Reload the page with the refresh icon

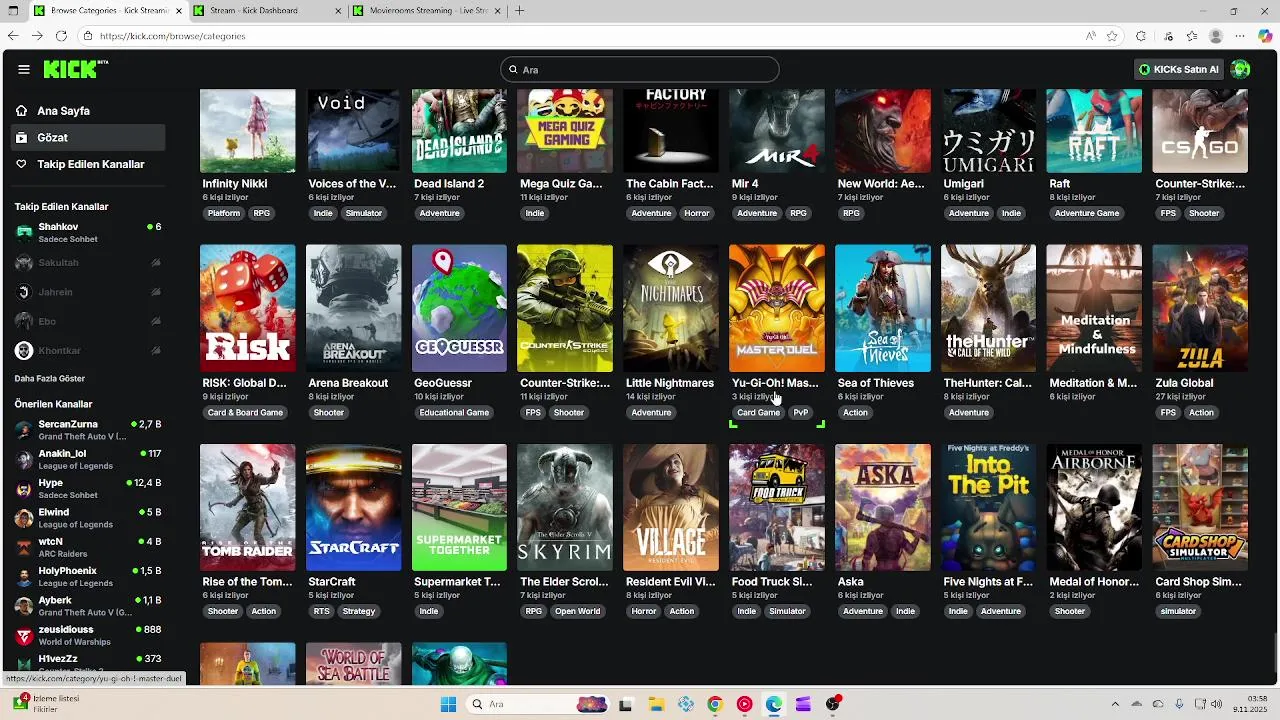pyautogui.click(x=61, y=36)
